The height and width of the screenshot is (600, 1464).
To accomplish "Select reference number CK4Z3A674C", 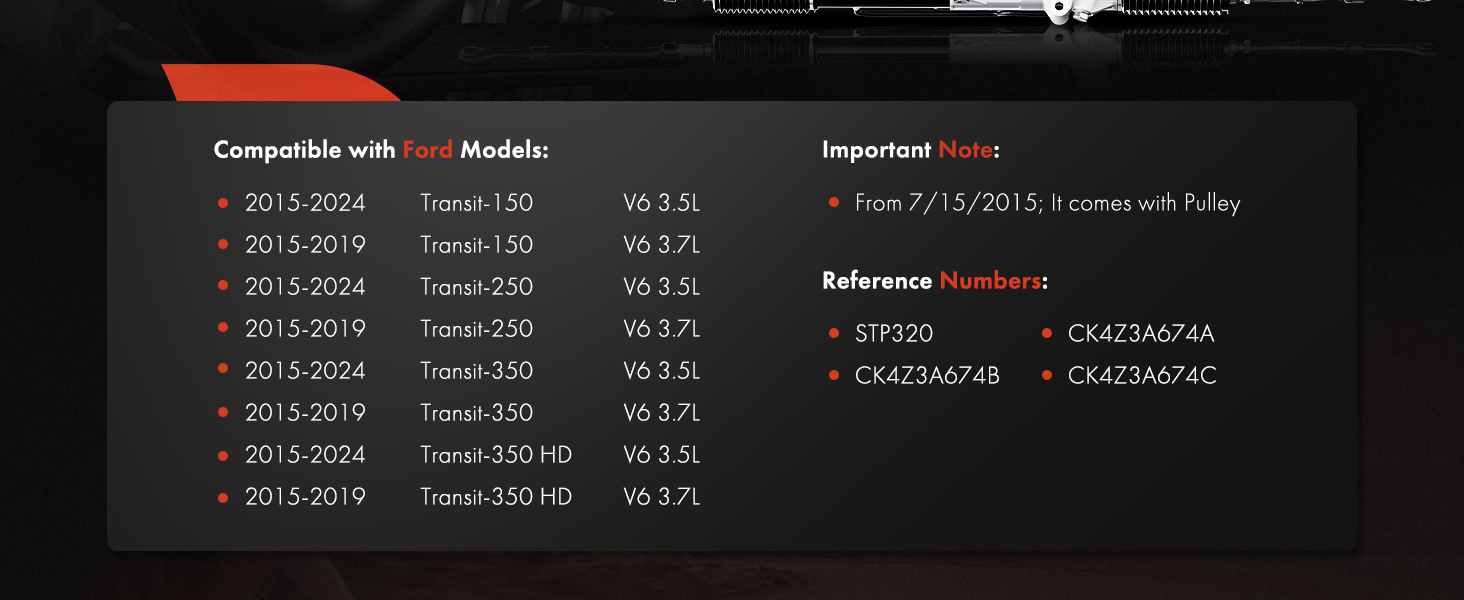I will point(1142,376).
